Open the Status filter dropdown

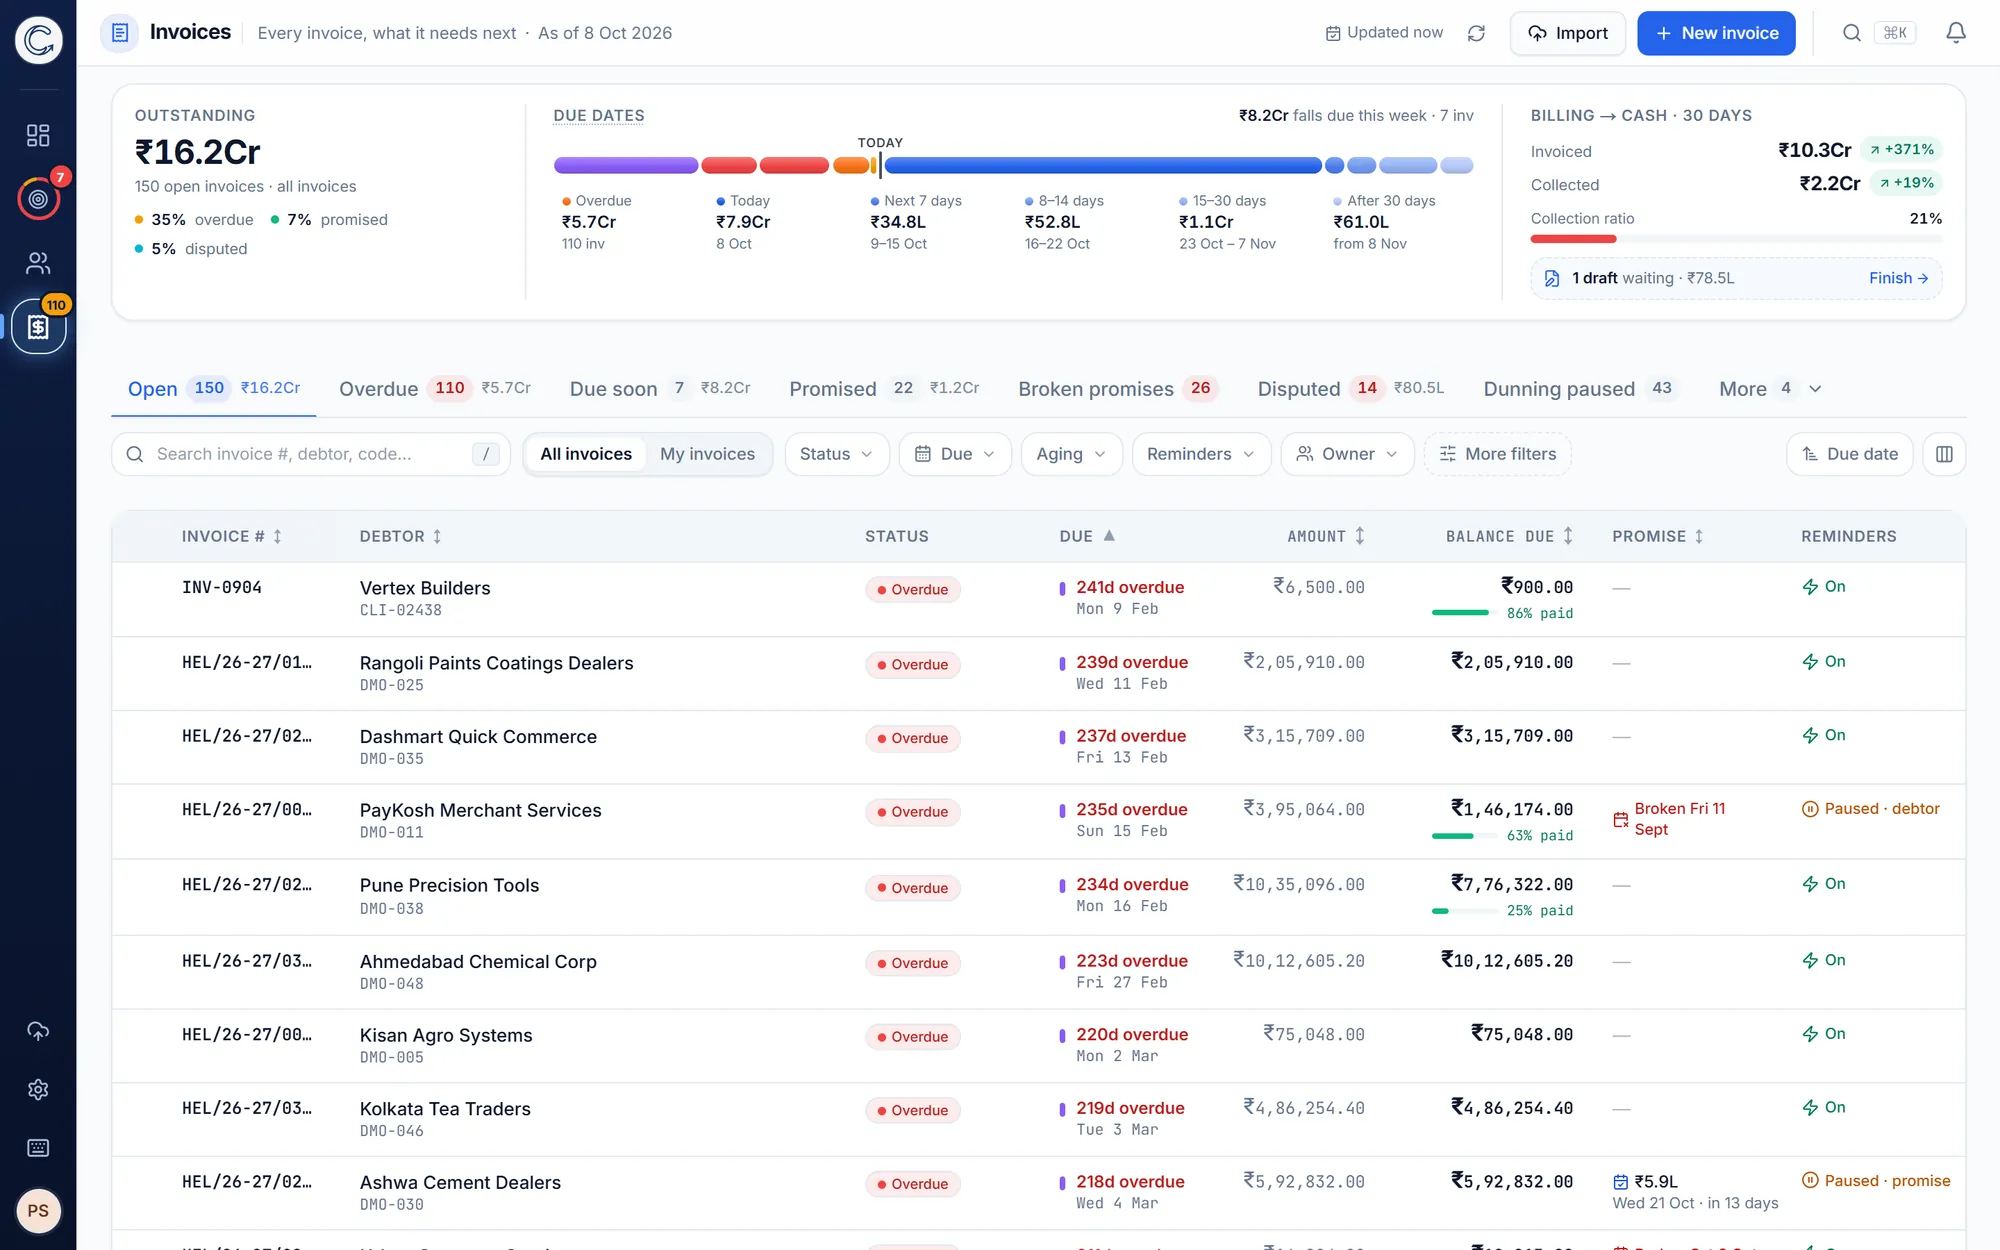pyautogui.click(x=836, y=454)
